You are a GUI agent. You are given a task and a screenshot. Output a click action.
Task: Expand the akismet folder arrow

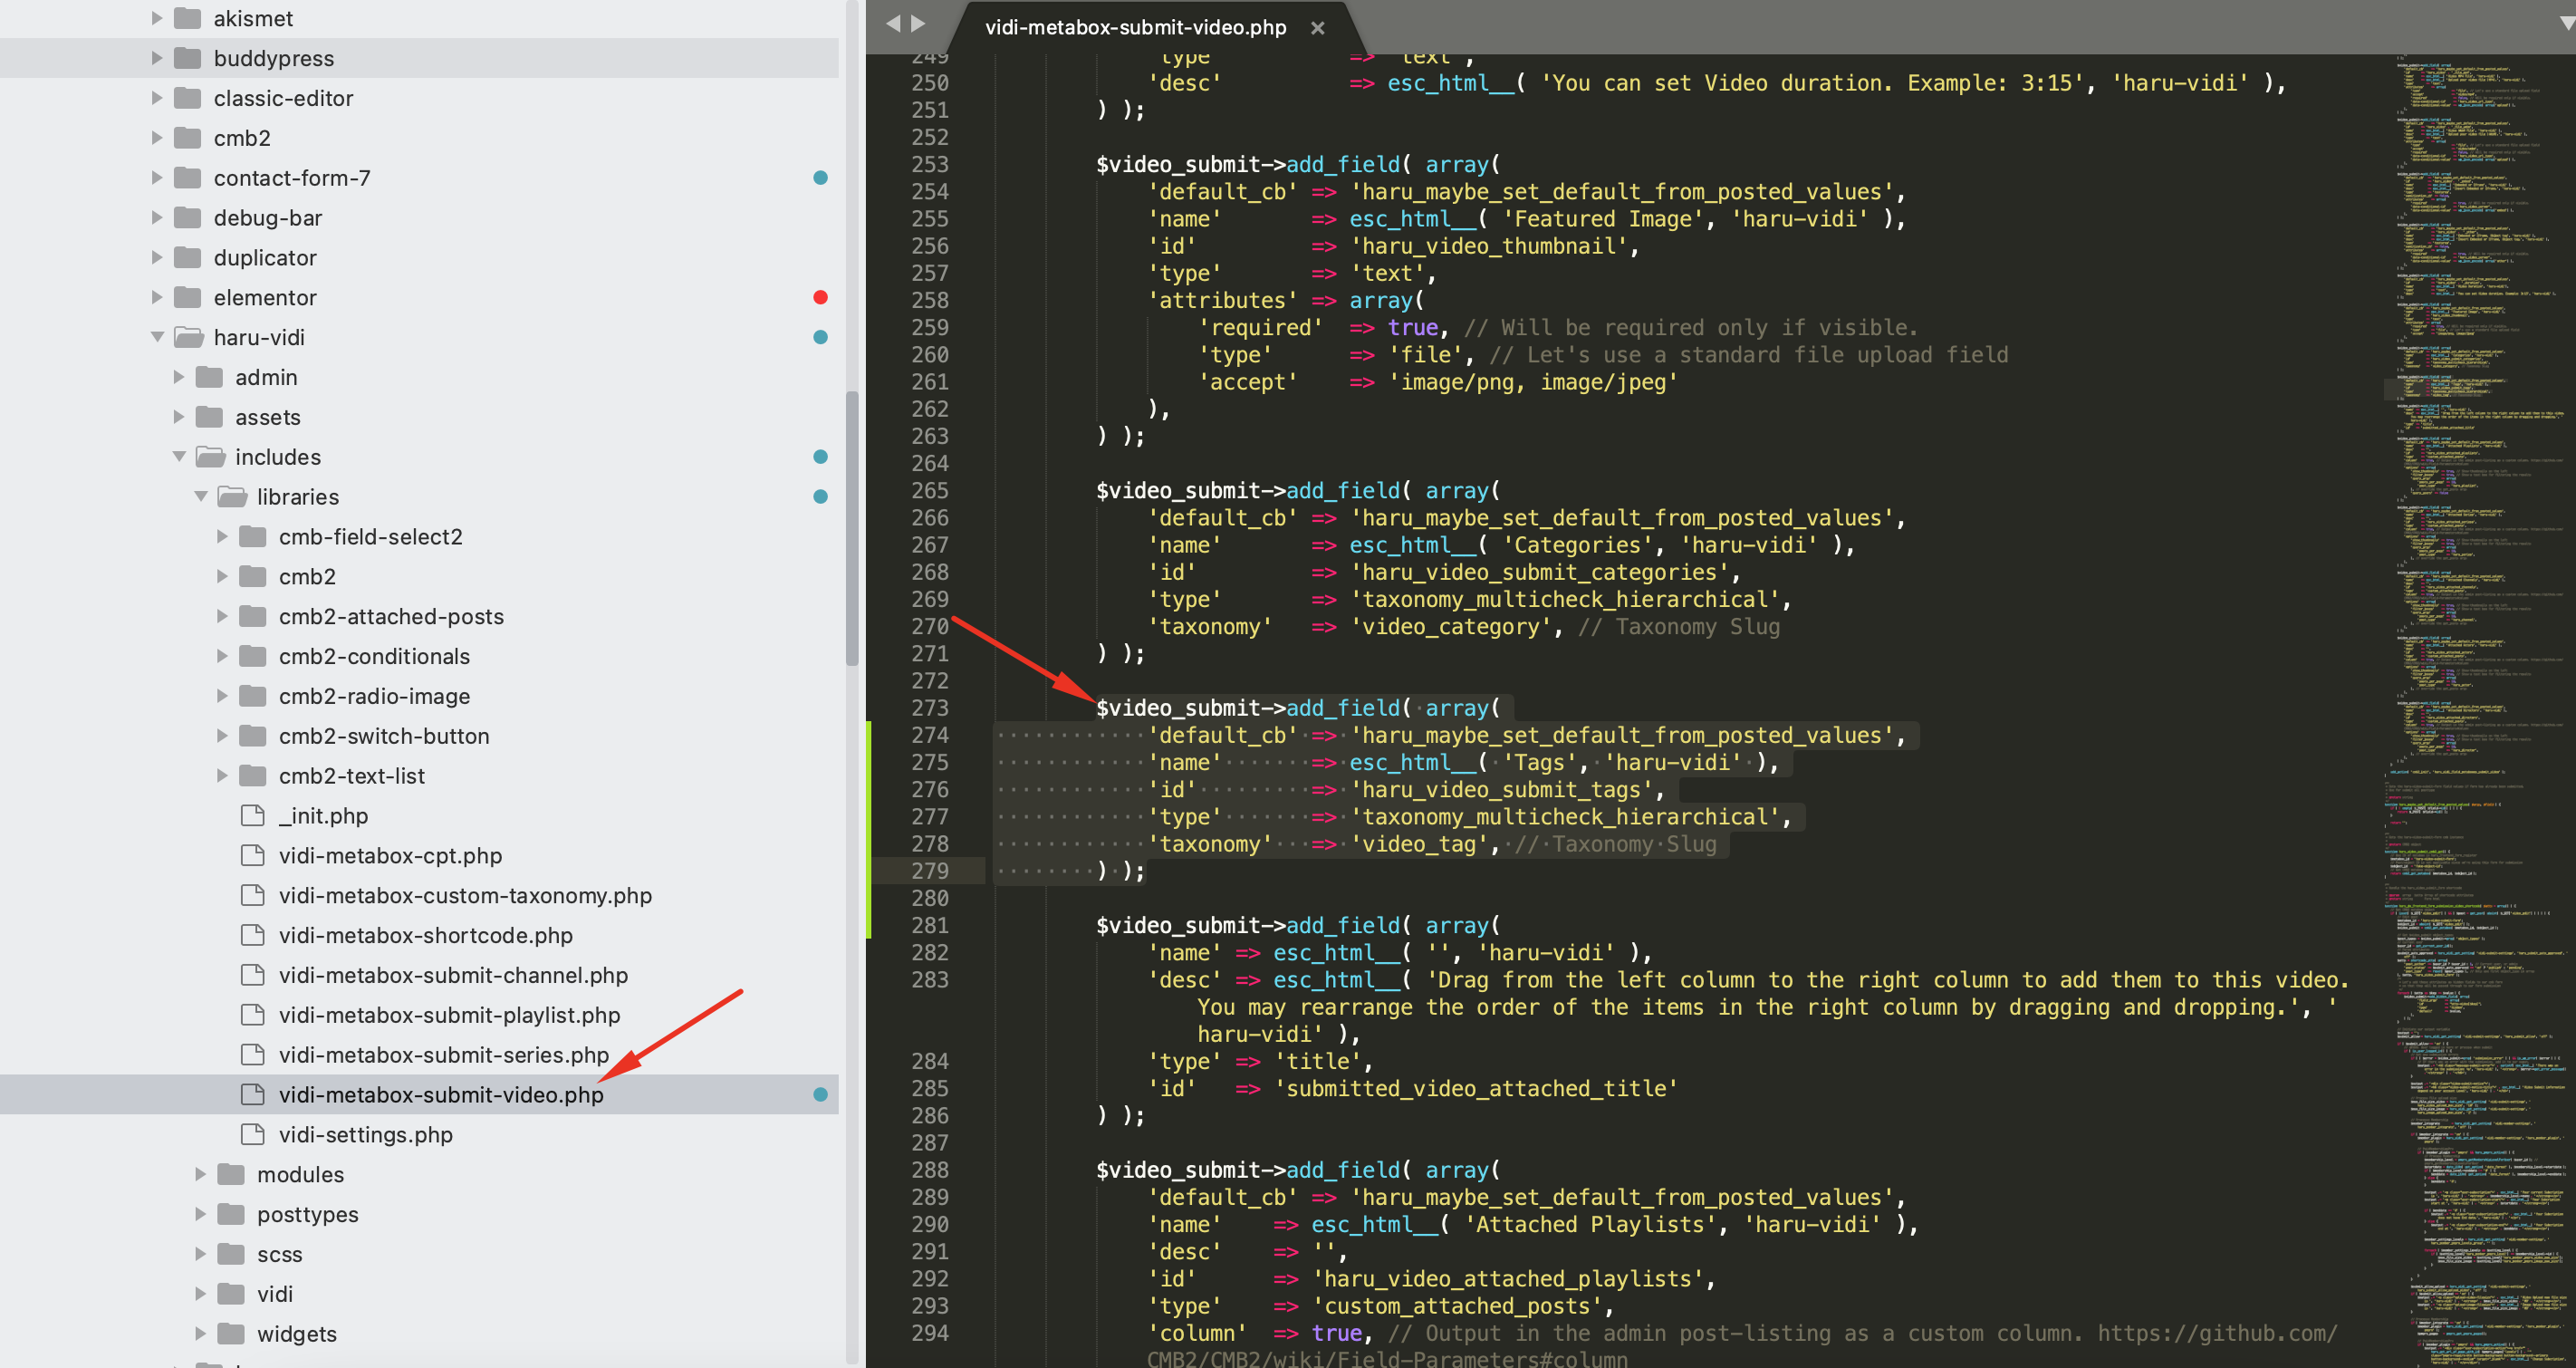point(156,18)
